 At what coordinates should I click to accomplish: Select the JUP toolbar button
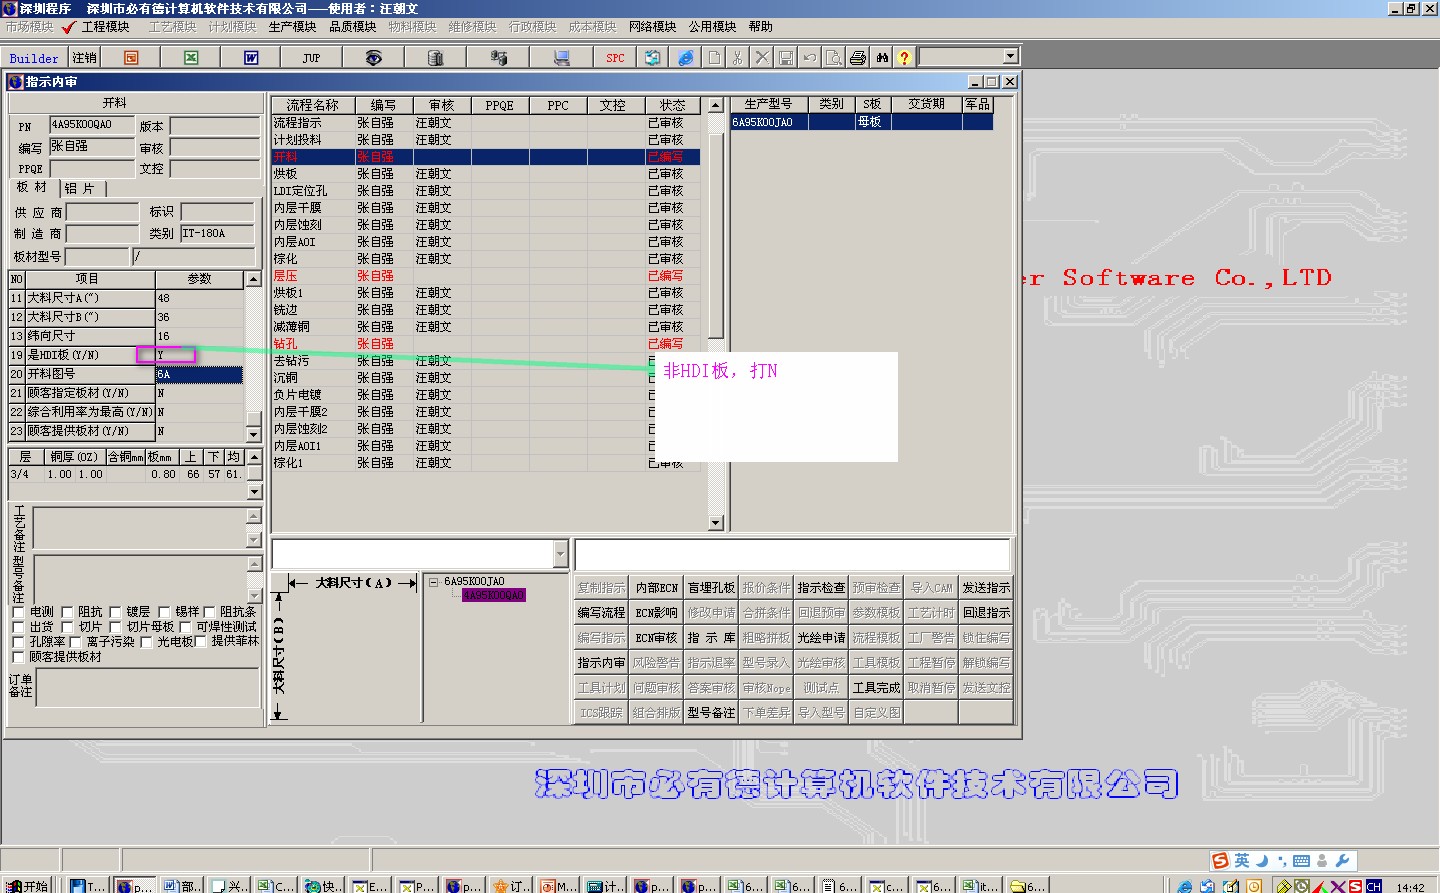click(311, 58)
